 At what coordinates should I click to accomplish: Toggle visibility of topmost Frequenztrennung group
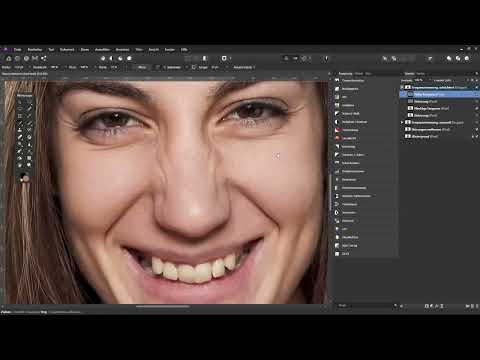[x=476, y=88]
